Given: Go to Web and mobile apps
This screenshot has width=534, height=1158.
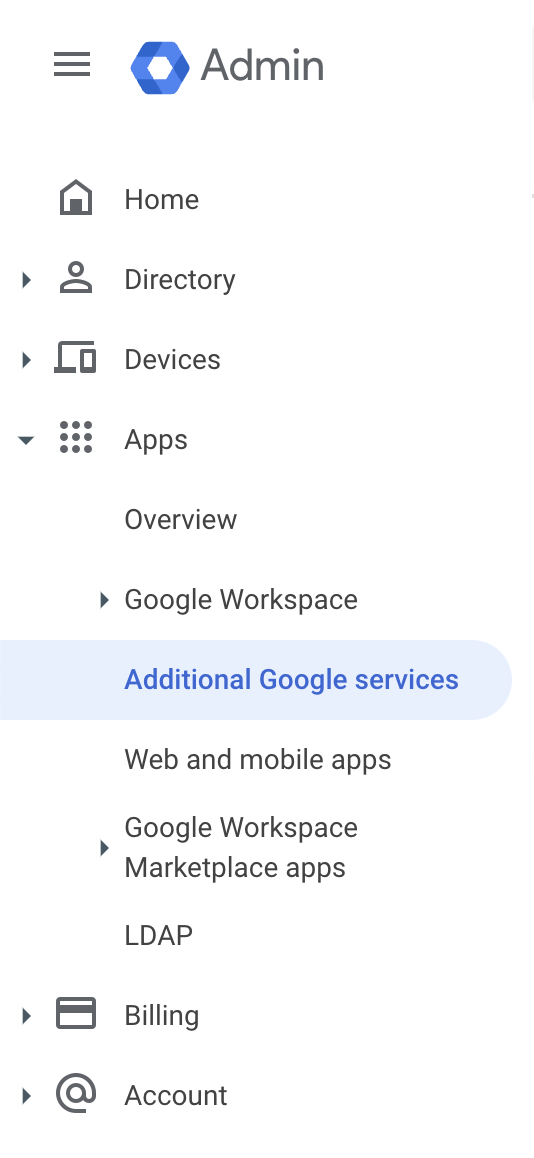Looking at the screenshot, I should pyautogui.click(x=258, y=759).
